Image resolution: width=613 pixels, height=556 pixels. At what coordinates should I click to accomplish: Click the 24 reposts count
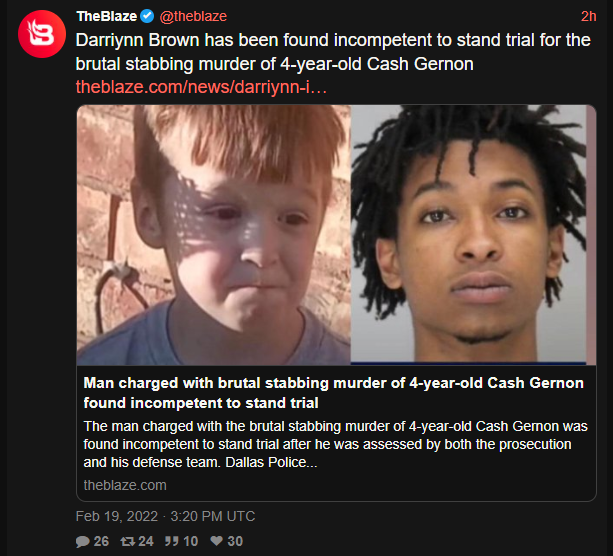click(146, 541)
